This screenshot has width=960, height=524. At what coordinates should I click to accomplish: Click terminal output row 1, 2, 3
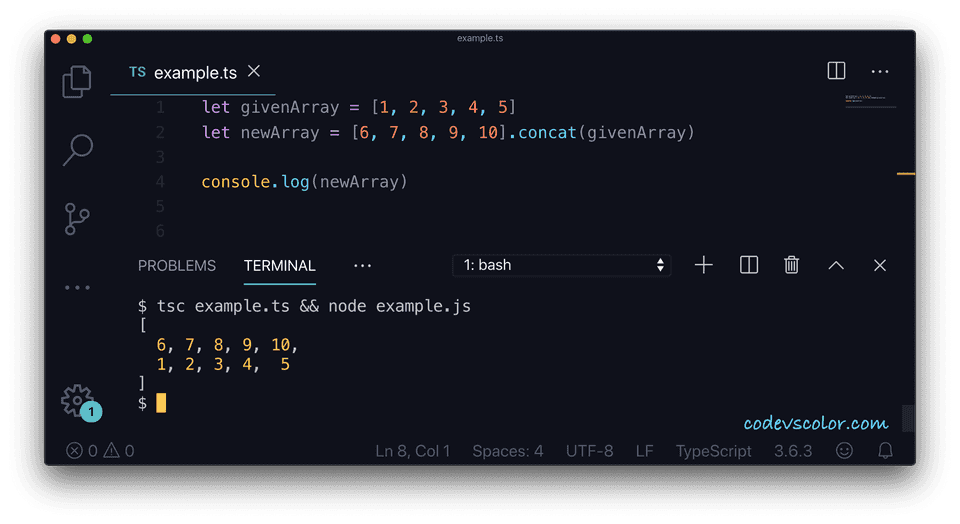coord(223,365)
